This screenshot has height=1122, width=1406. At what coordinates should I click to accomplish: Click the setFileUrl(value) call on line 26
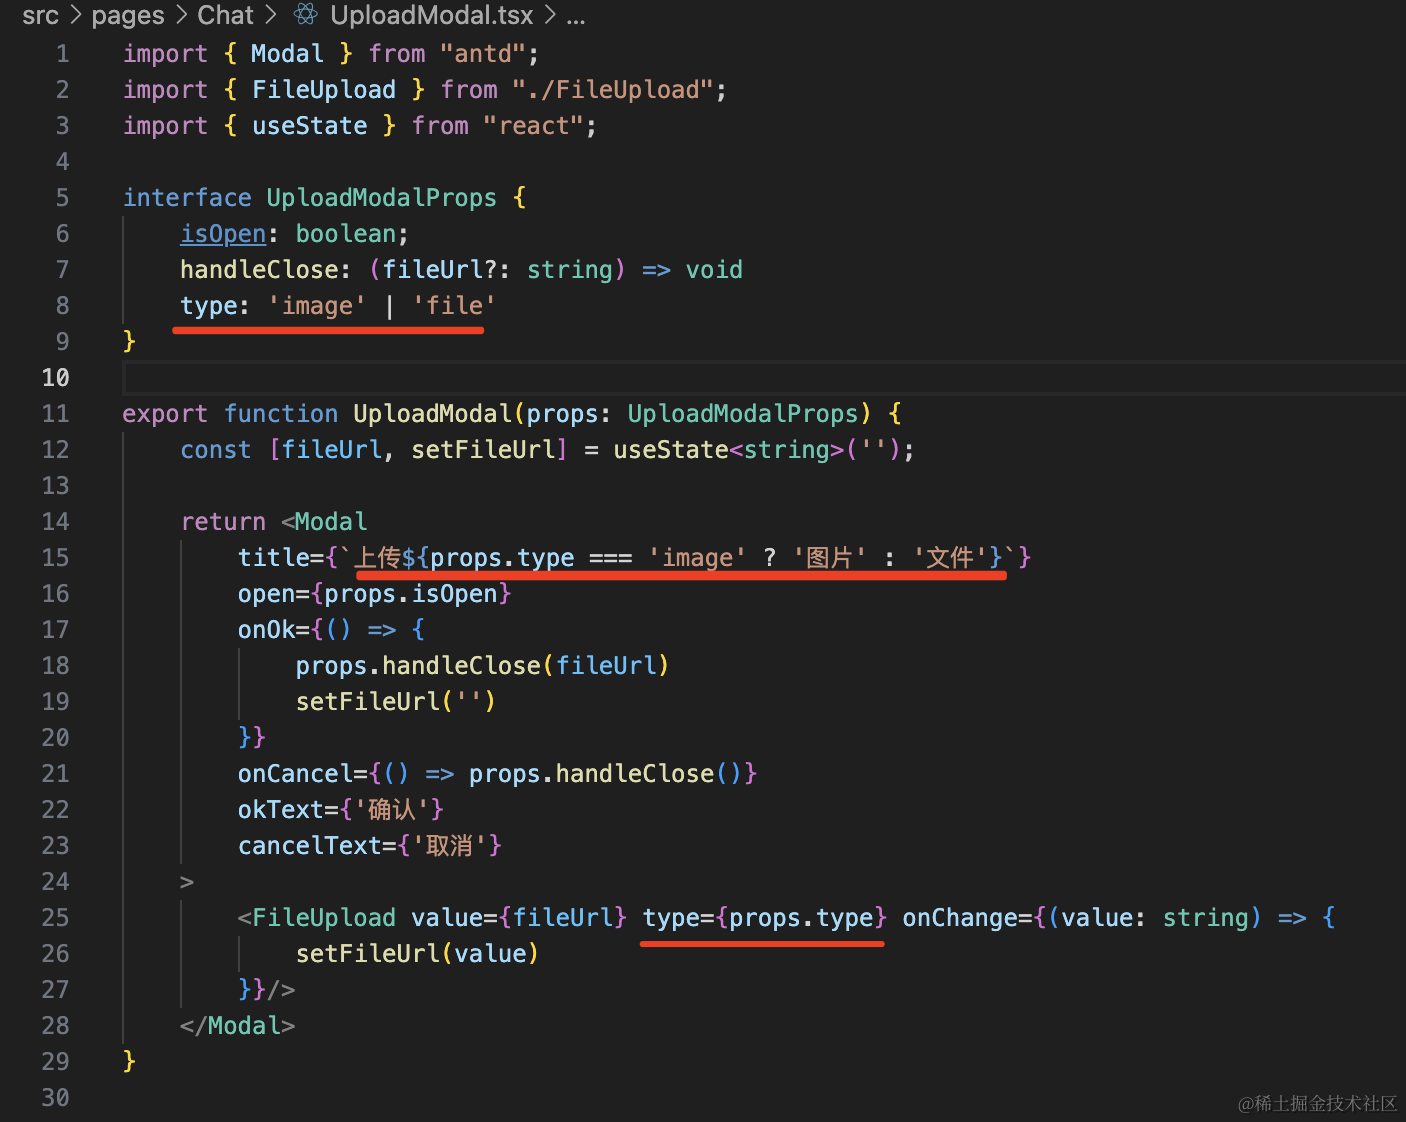point(416,954)
